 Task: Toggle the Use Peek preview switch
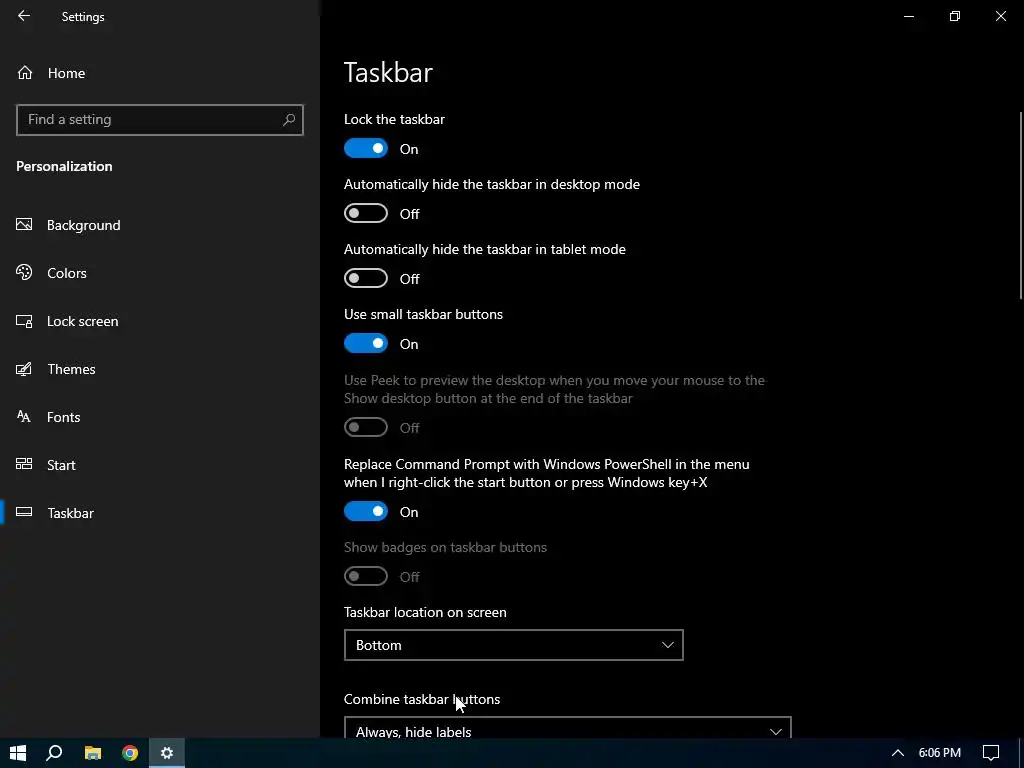(366, 427)
